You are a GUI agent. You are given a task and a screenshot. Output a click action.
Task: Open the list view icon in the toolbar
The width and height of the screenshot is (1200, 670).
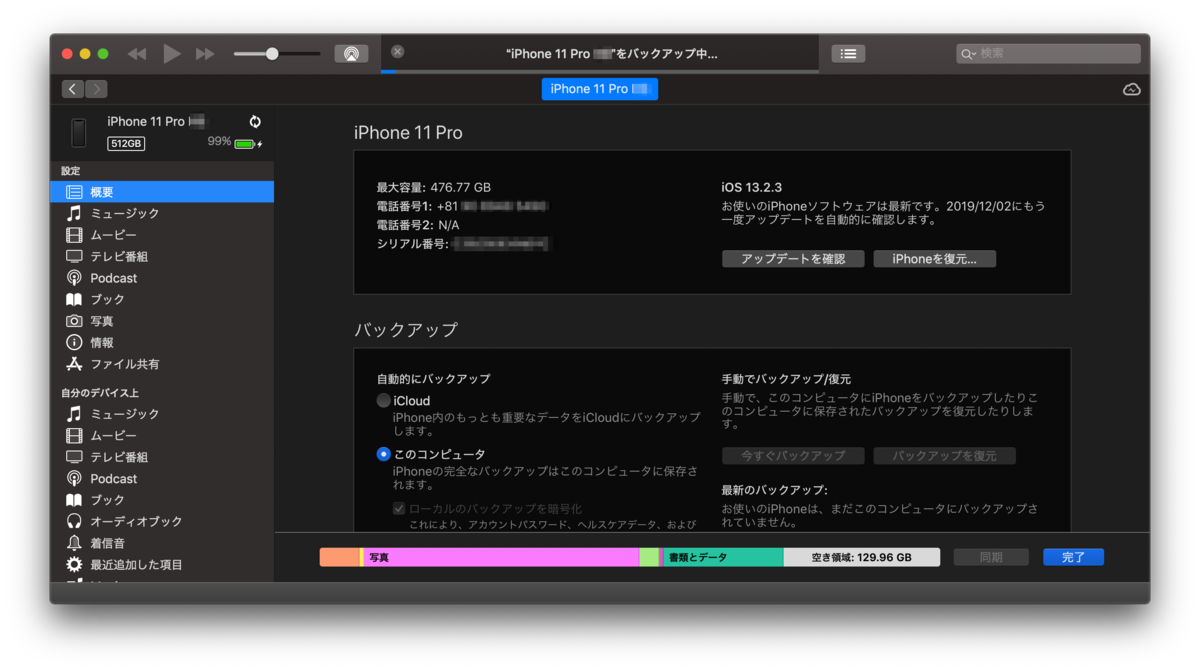[847, 52]
